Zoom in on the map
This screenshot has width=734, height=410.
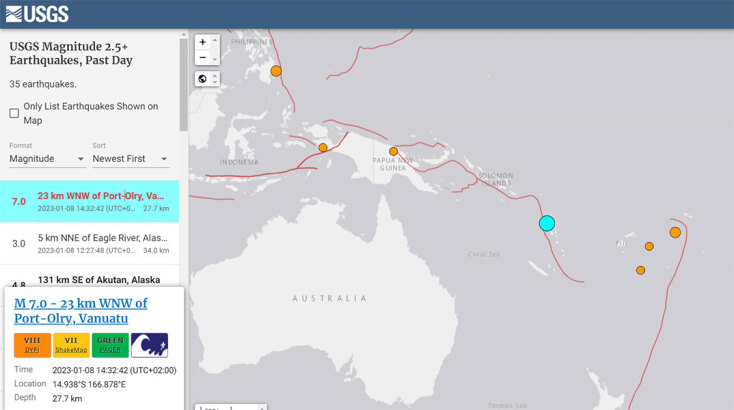(203, 42)
